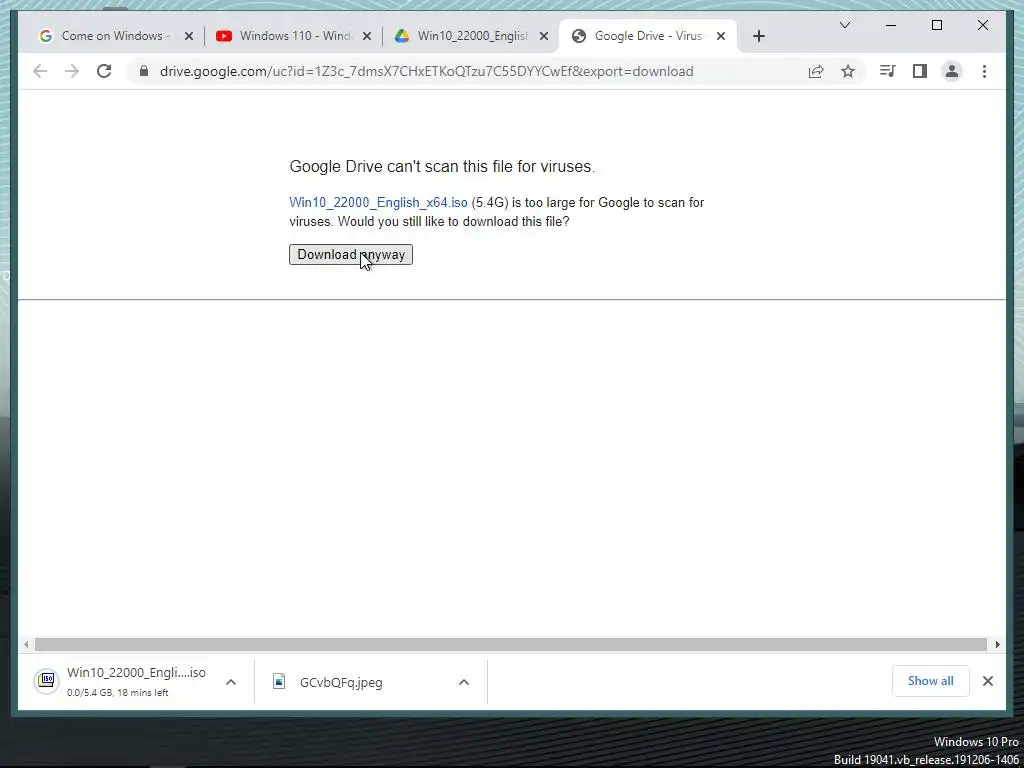
Task: Click the scrollbar right arrow
Action: [x=997, y=645]
